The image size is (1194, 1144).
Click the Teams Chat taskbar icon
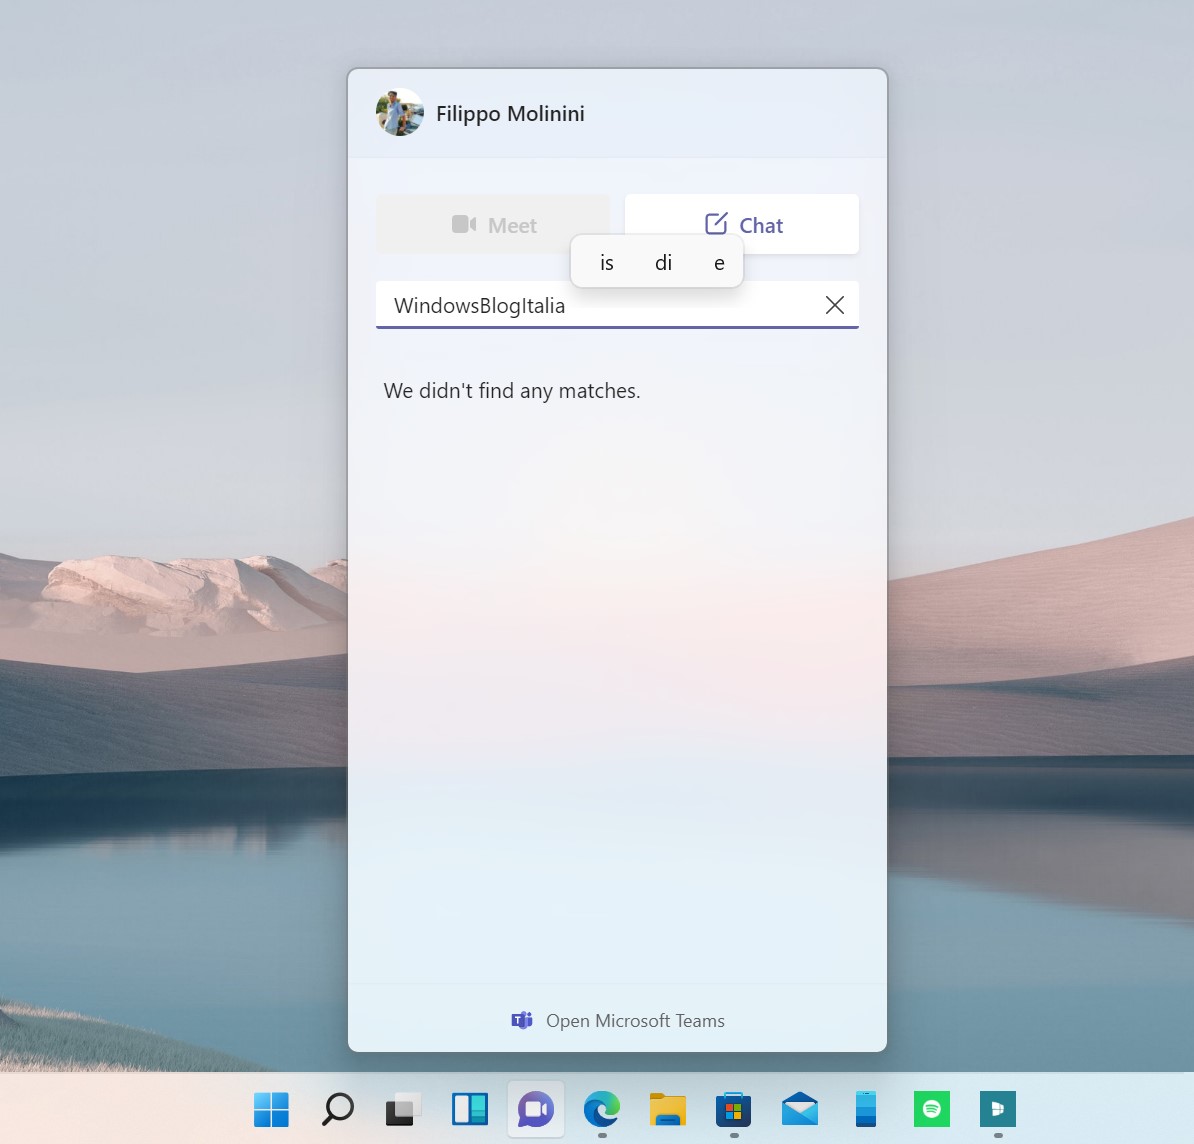(x=536, y=1109)
